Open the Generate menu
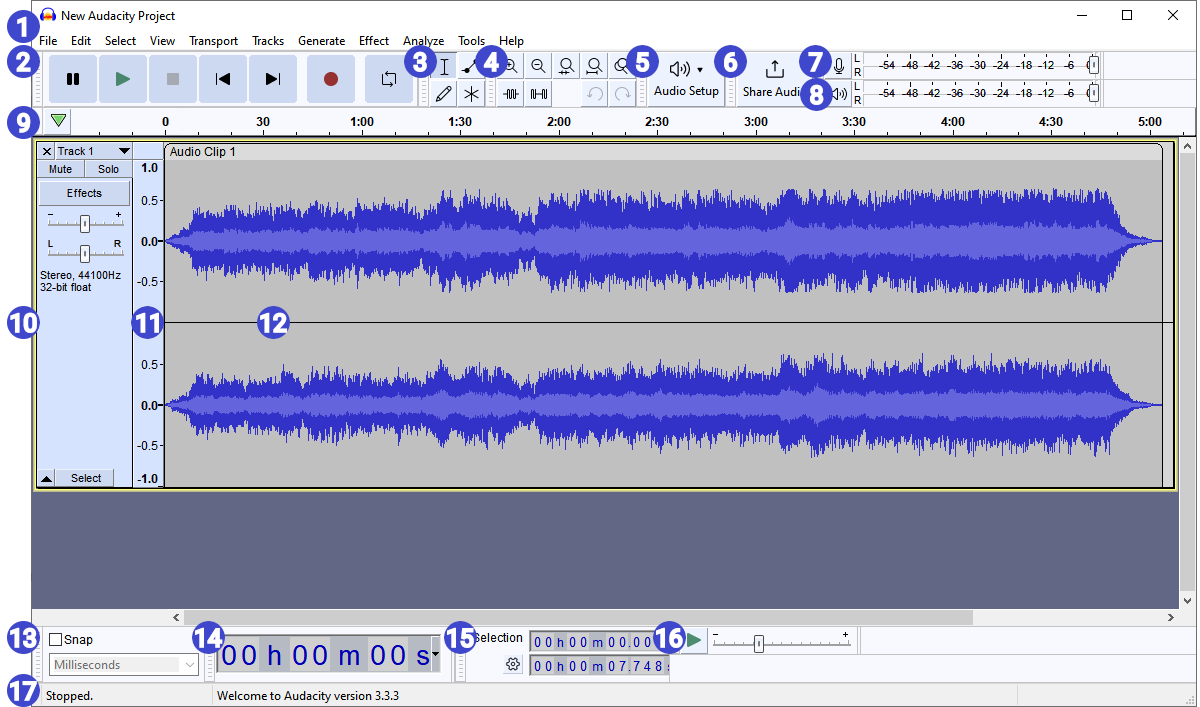 321,41
